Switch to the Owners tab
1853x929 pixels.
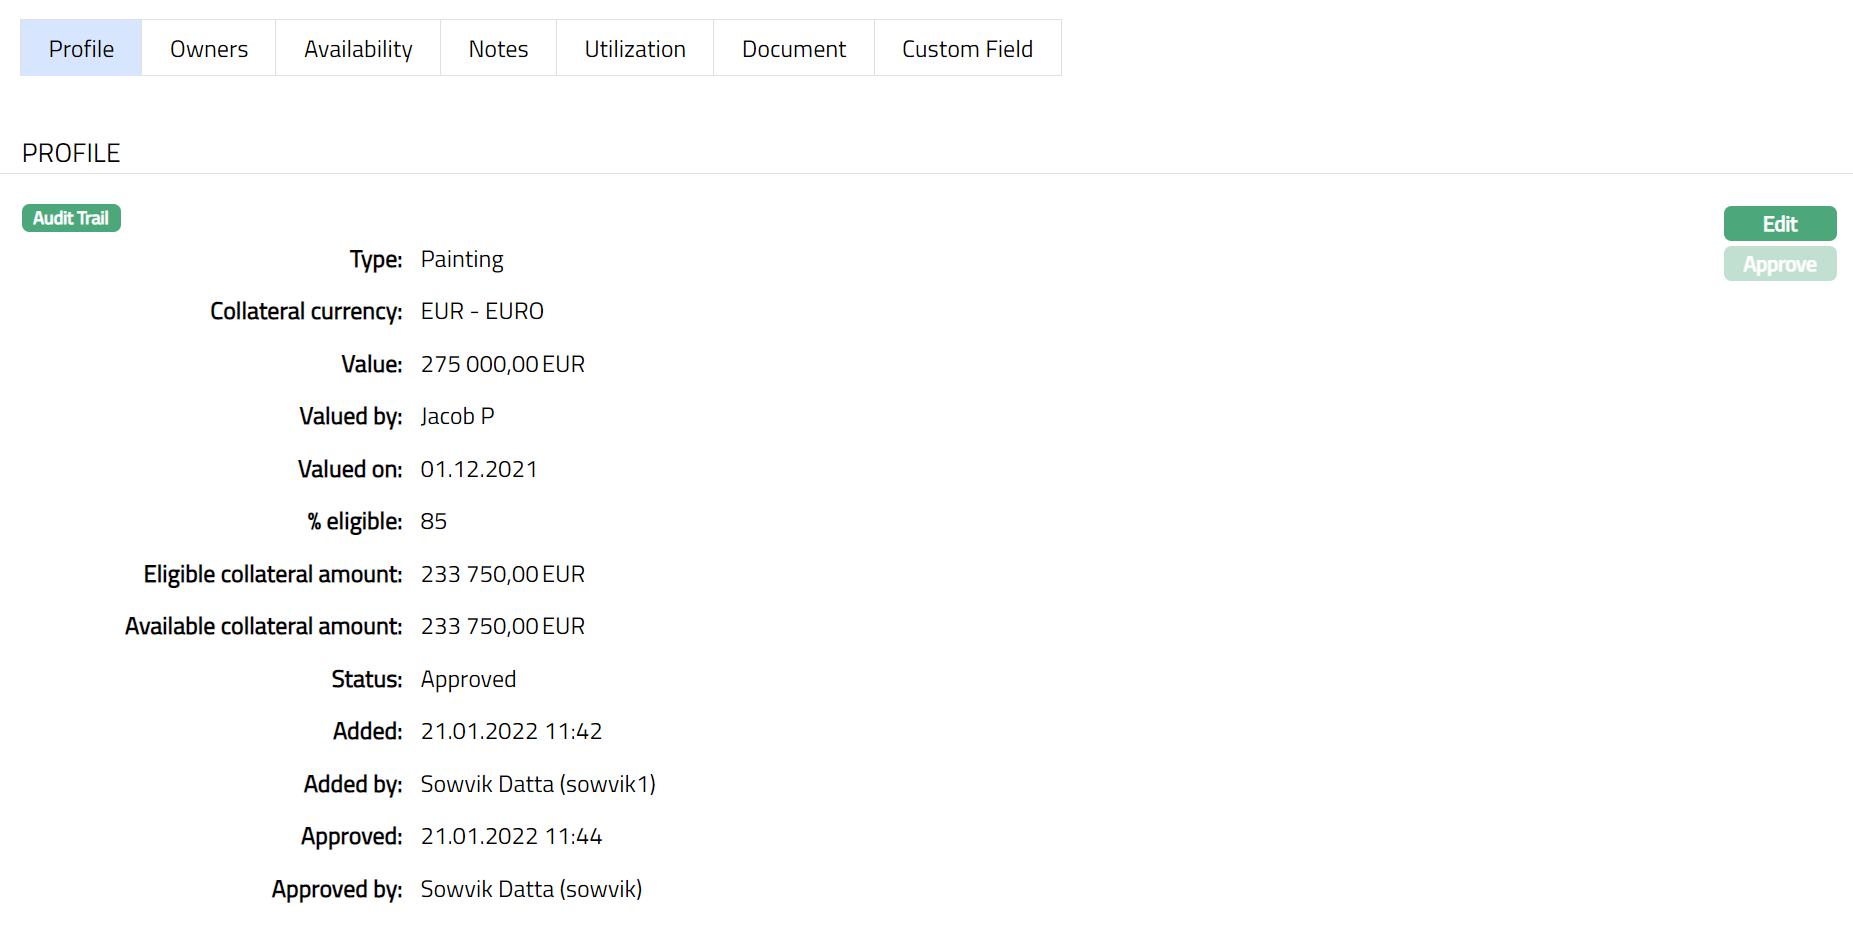208,48
